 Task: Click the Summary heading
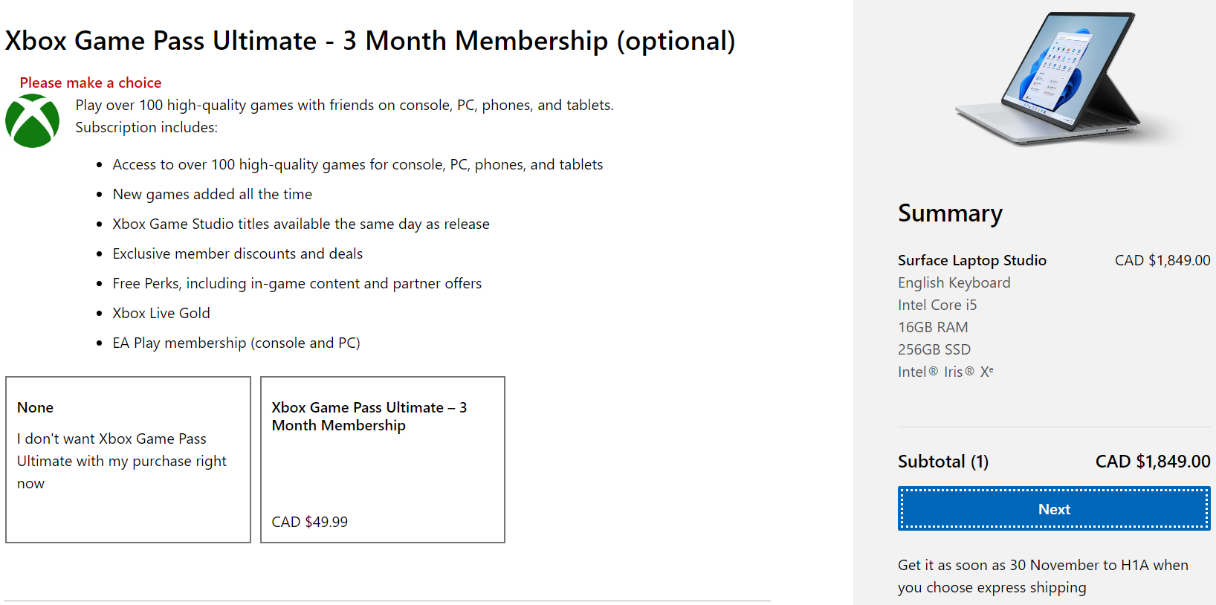pos(949,213)
